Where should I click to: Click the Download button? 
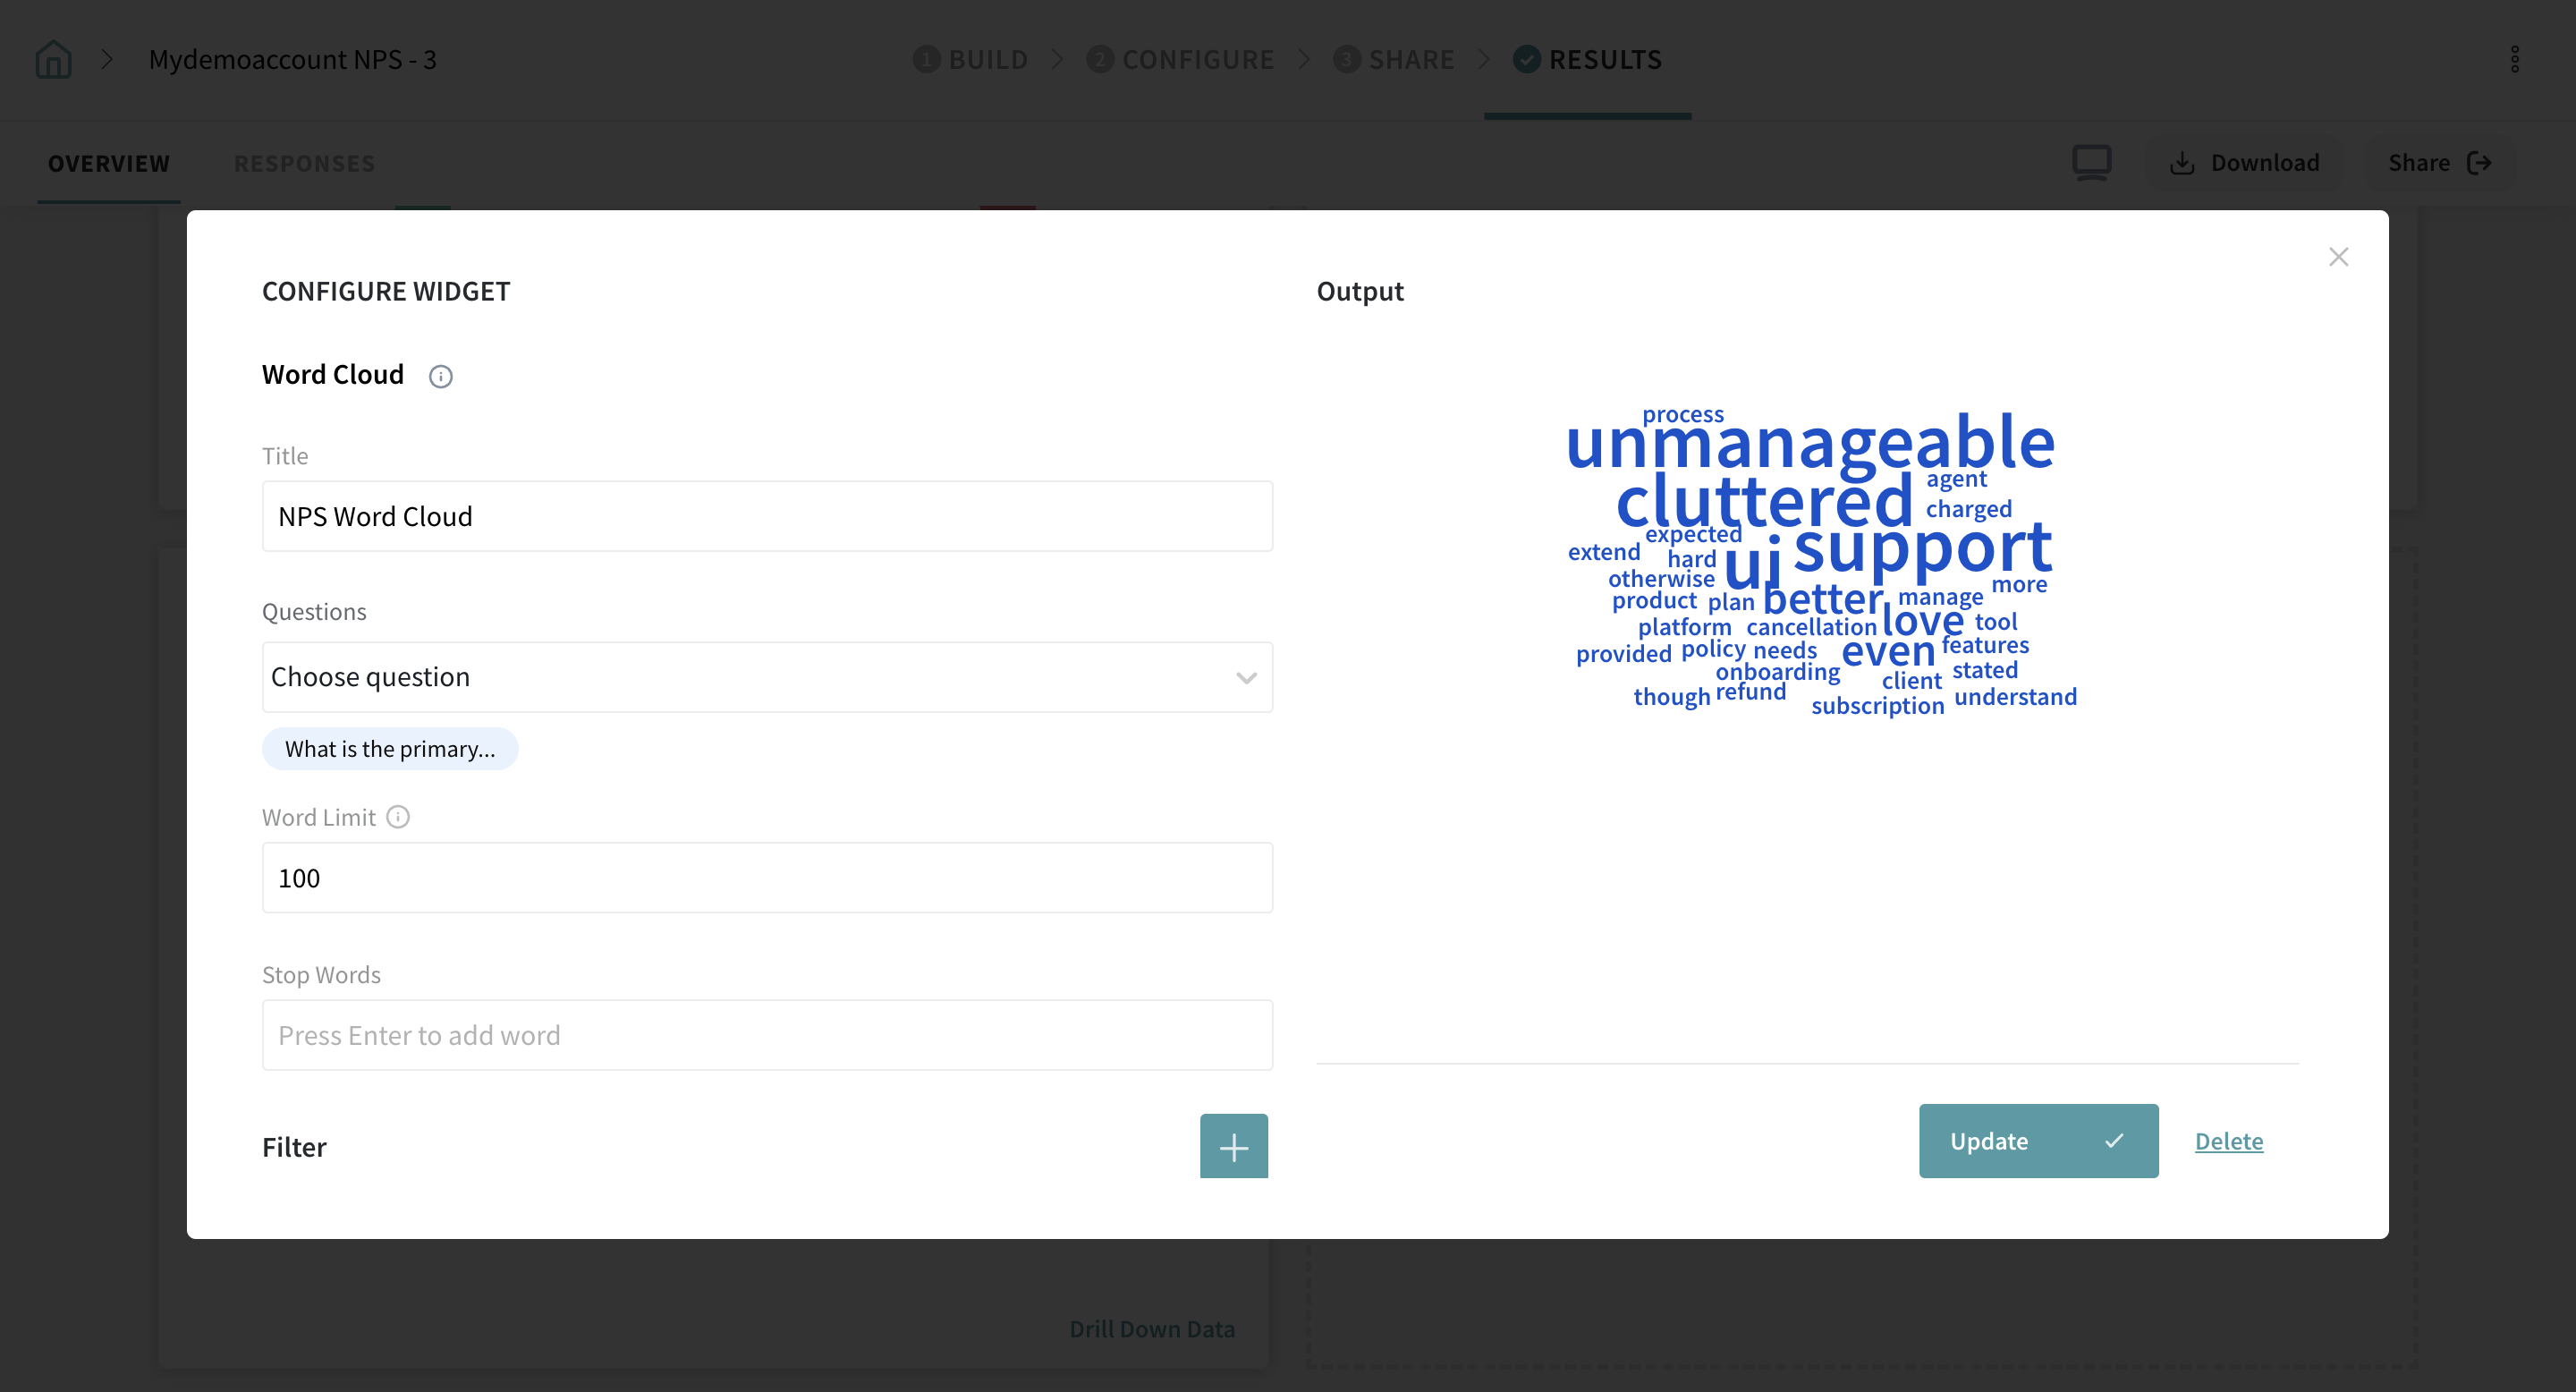(2245, 163)
